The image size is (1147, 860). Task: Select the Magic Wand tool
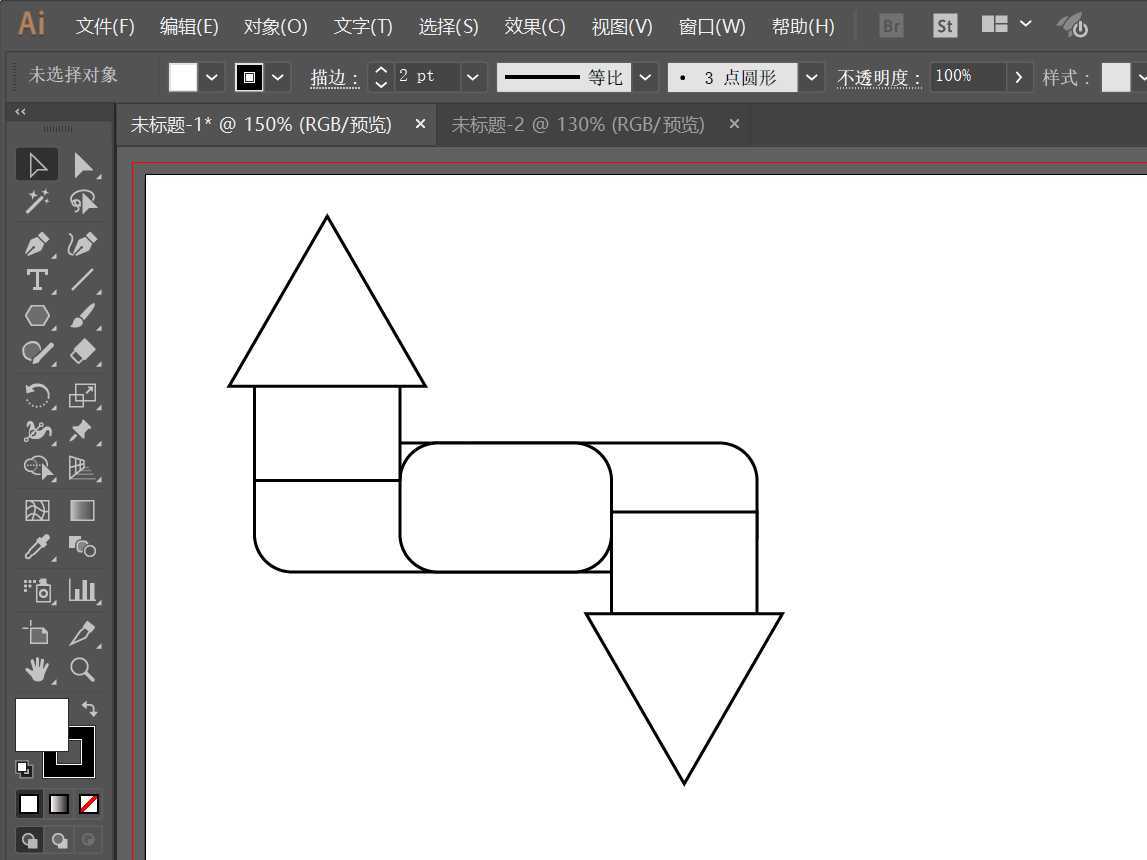tap(37, 201)
